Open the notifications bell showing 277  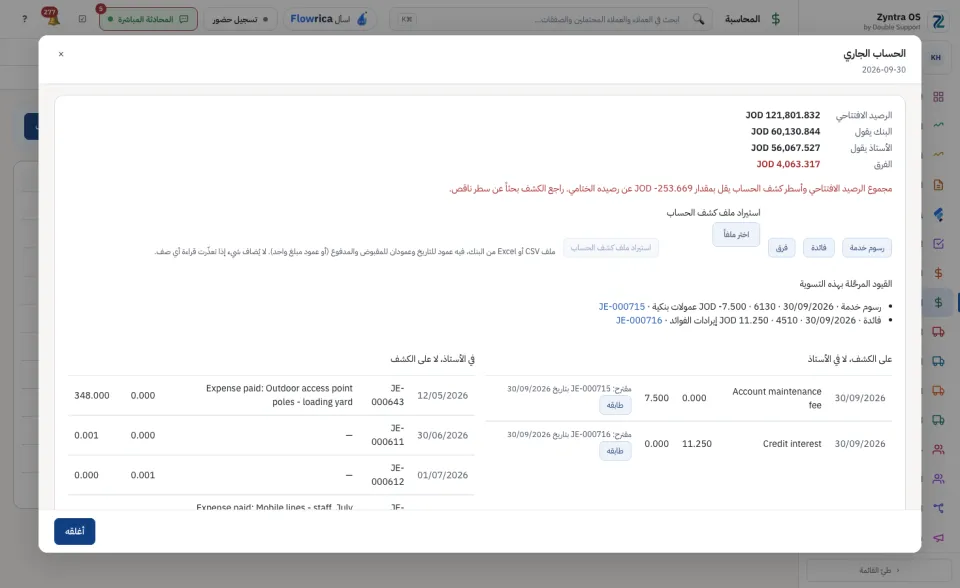(52, 17)
